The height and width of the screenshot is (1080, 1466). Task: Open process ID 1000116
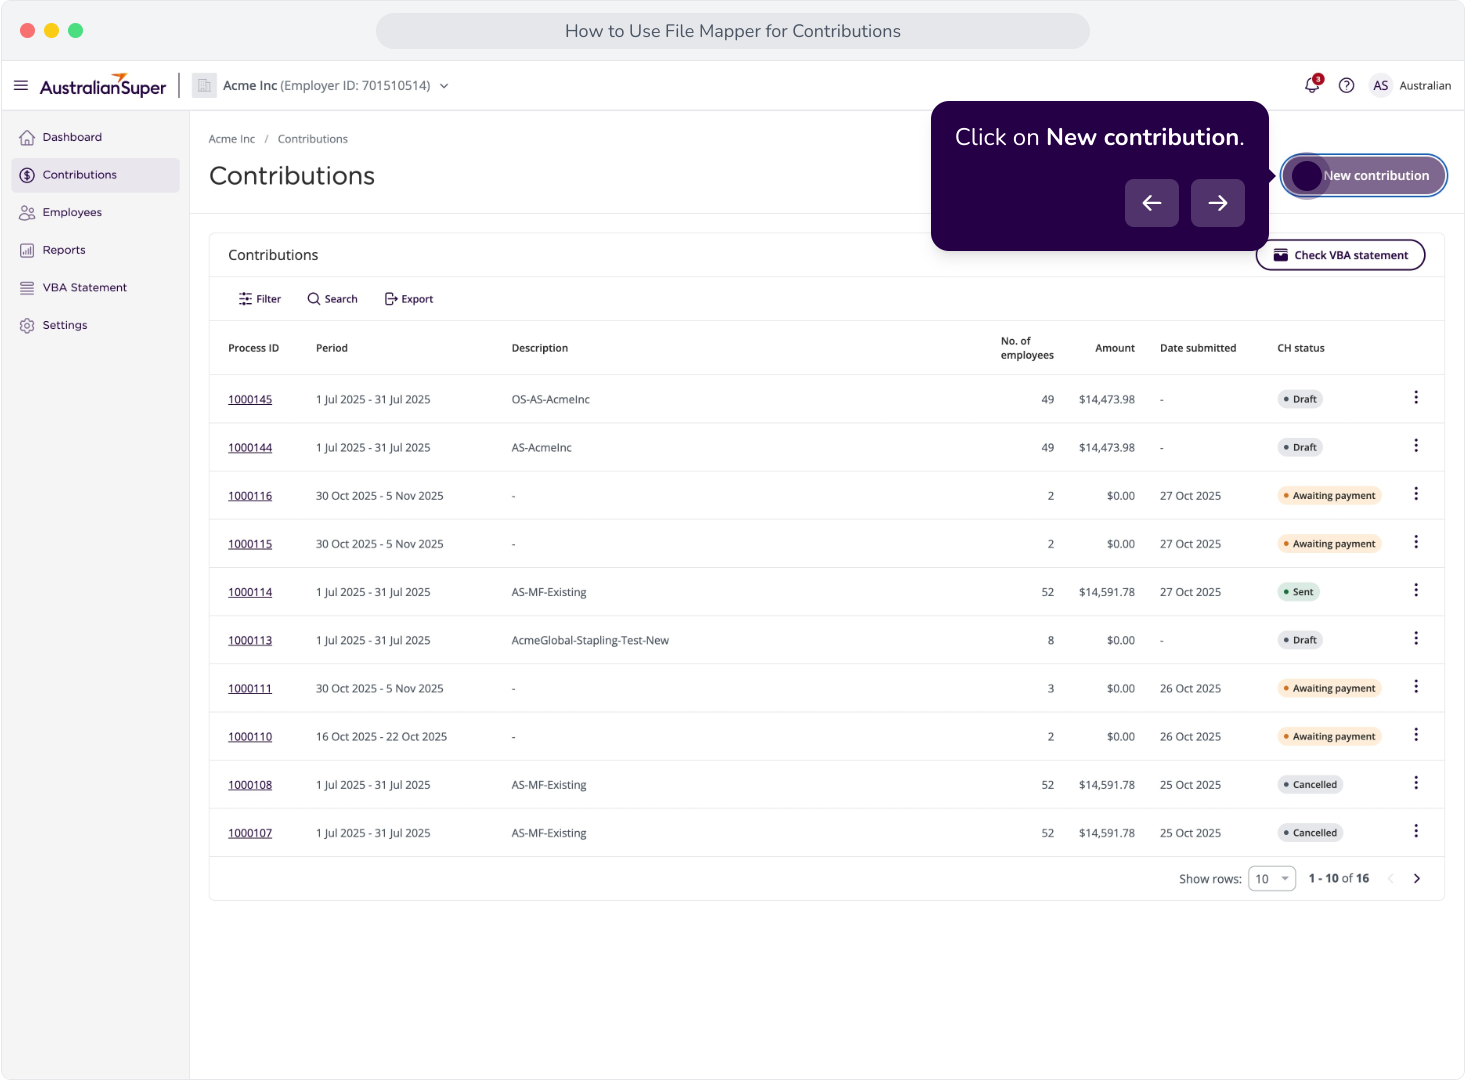point(250,496)
